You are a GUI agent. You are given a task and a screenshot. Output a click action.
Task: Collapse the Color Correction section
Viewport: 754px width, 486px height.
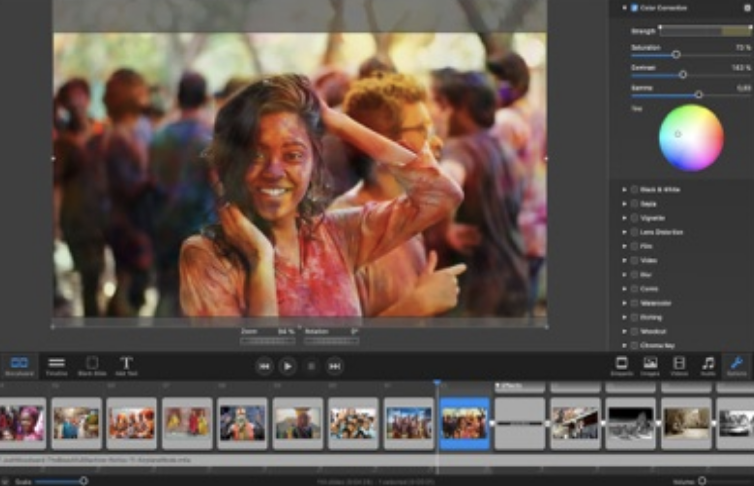(x=624, y=8)
